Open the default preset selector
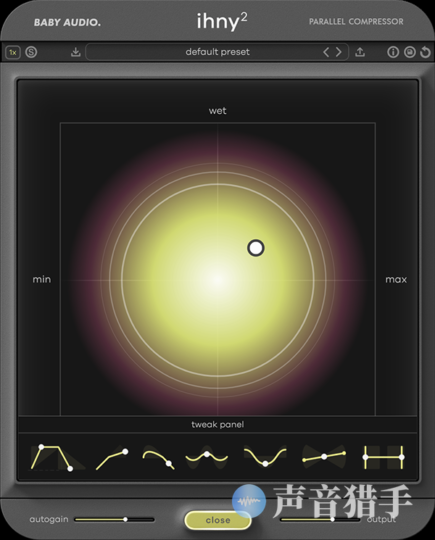This screenshot has height=540, width=435. click(x=217, y=52)
